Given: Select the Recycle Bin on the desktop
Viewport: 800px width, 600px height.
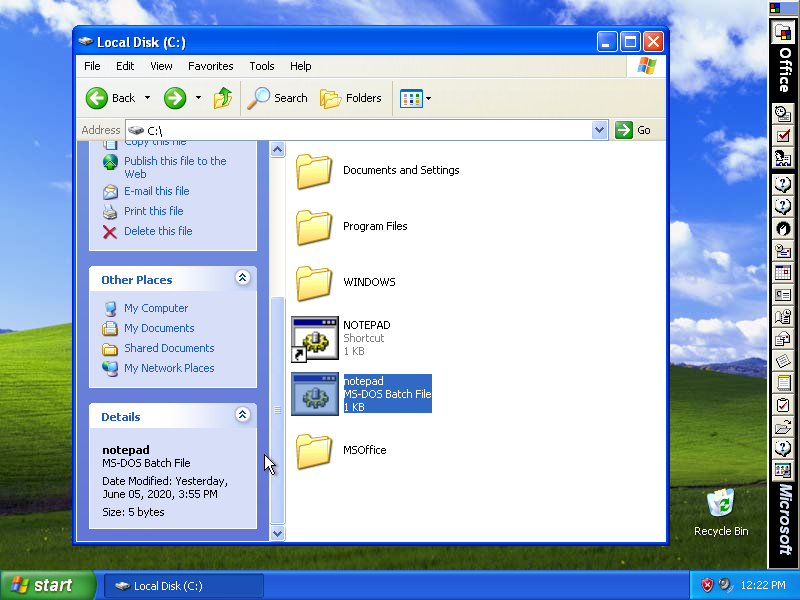Looking at the screenshot, I should tap(721, 512).
